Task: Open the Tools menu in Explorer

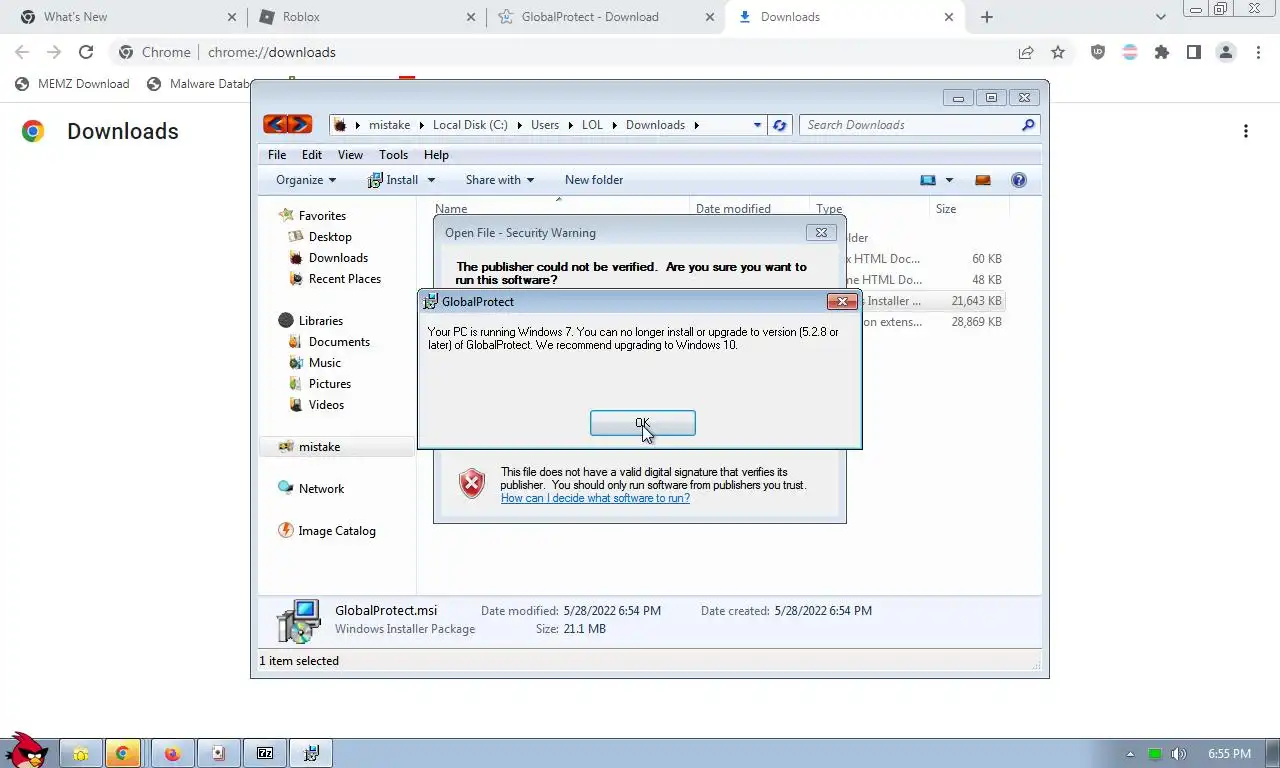Action: pyautogui.click(x=393, y=155)
